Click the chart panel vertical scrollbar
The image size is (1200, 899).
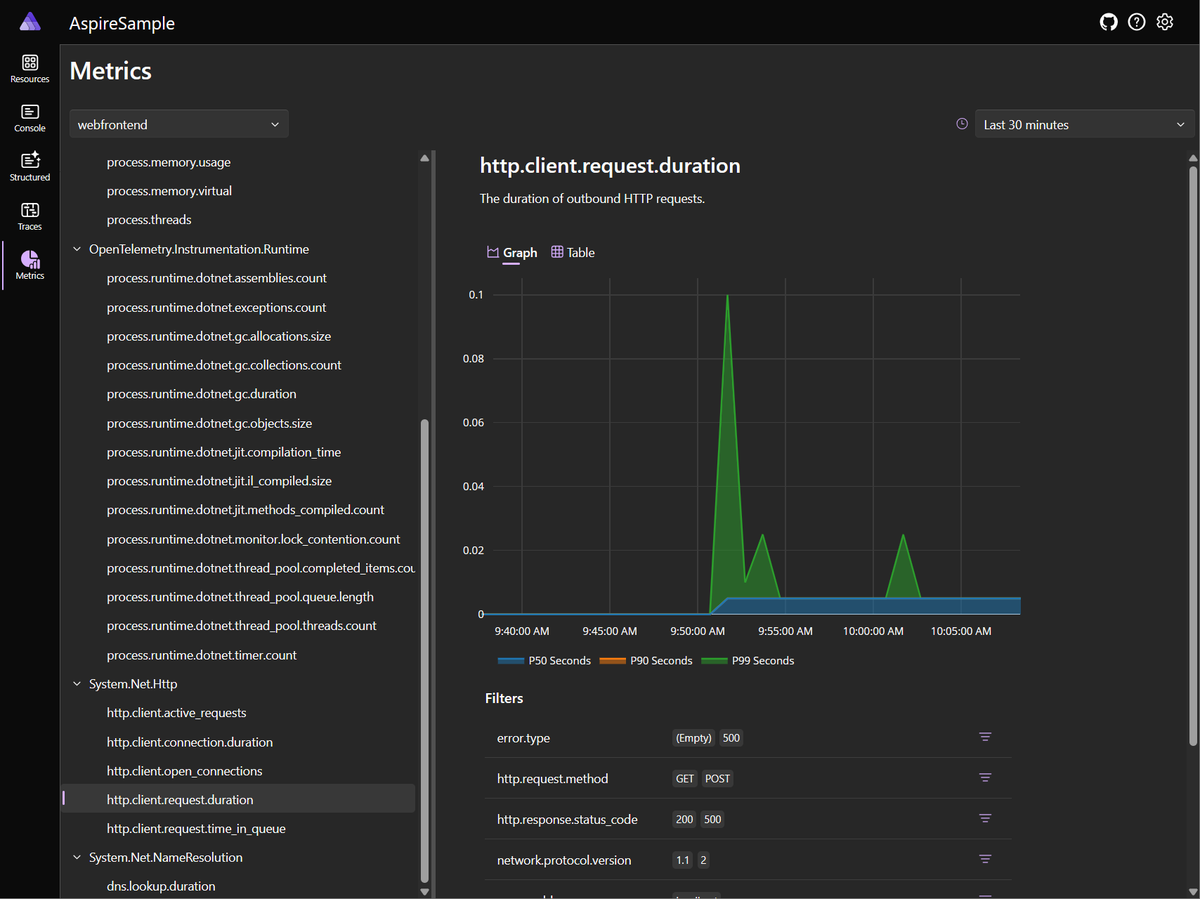(x=1192, y=455)
